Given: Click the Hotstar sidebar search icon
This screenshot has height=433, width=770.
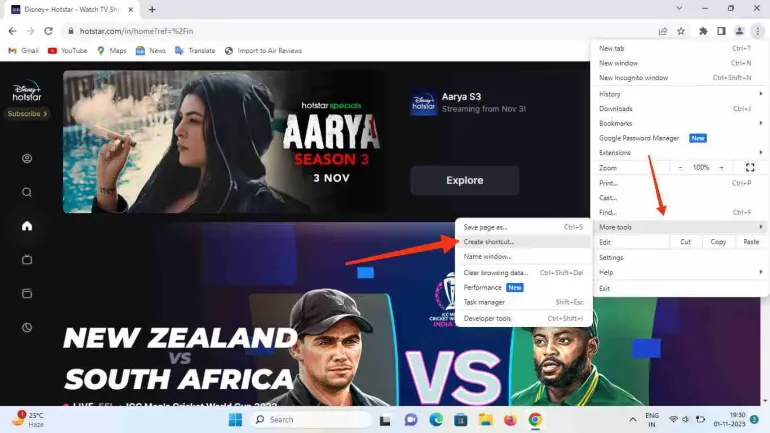Looking at the screenshot, I should [27, 192].
